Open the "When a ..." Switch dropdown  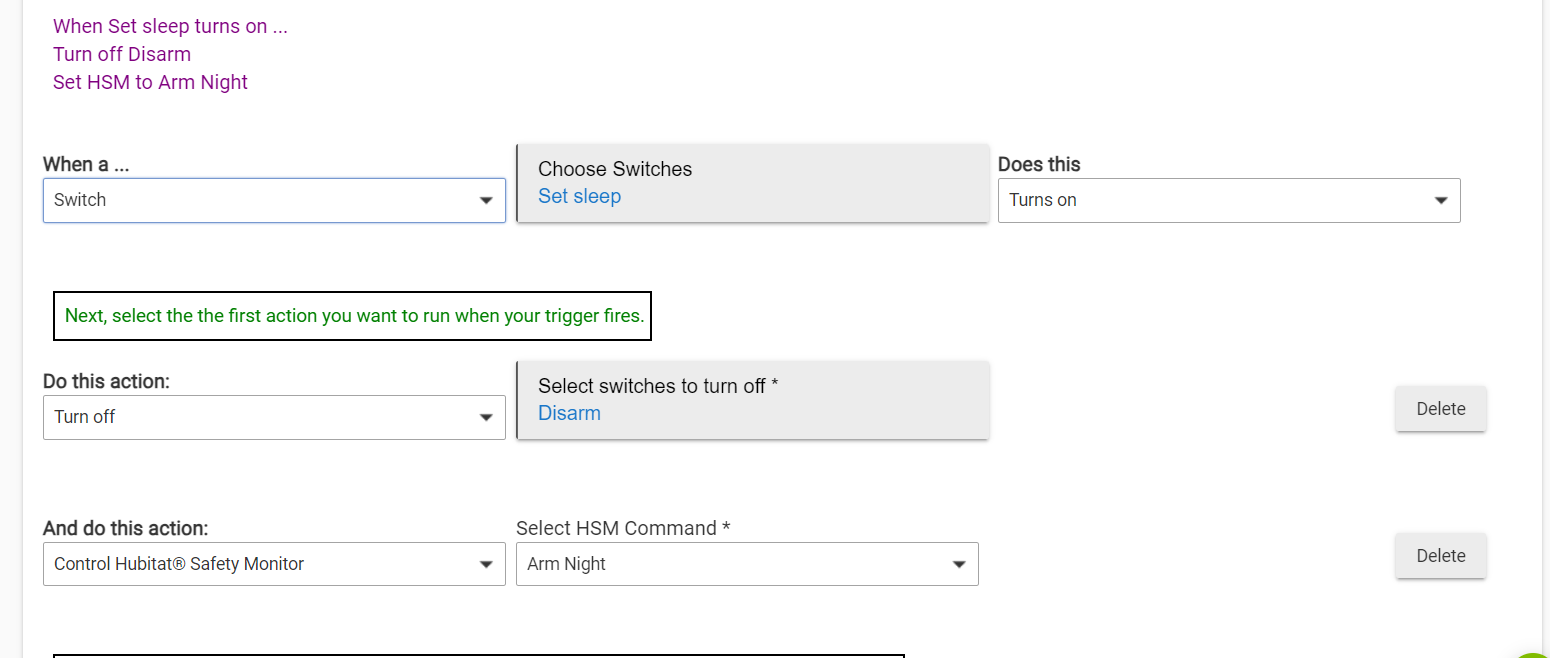(273, 200)
